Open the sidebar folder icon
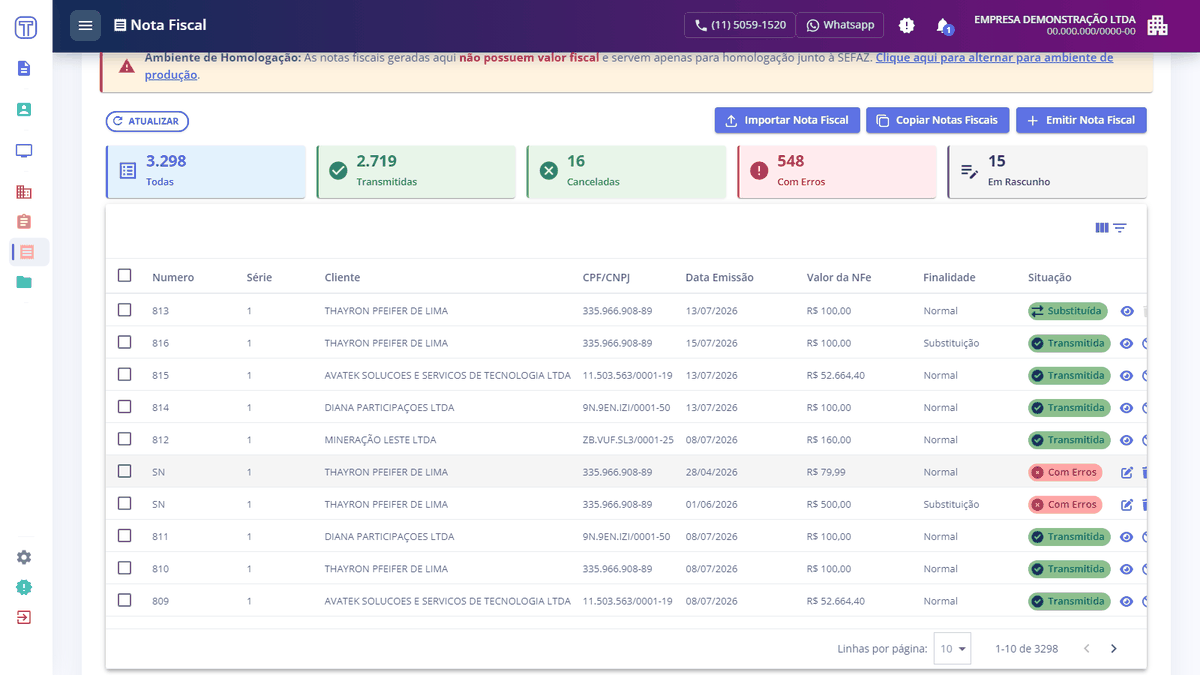Screen dimensions: 1200x675 point(24,282)
